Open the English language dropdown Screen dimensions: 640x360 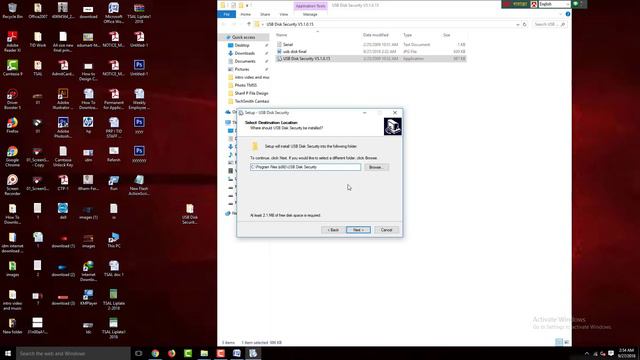point(554,4)
